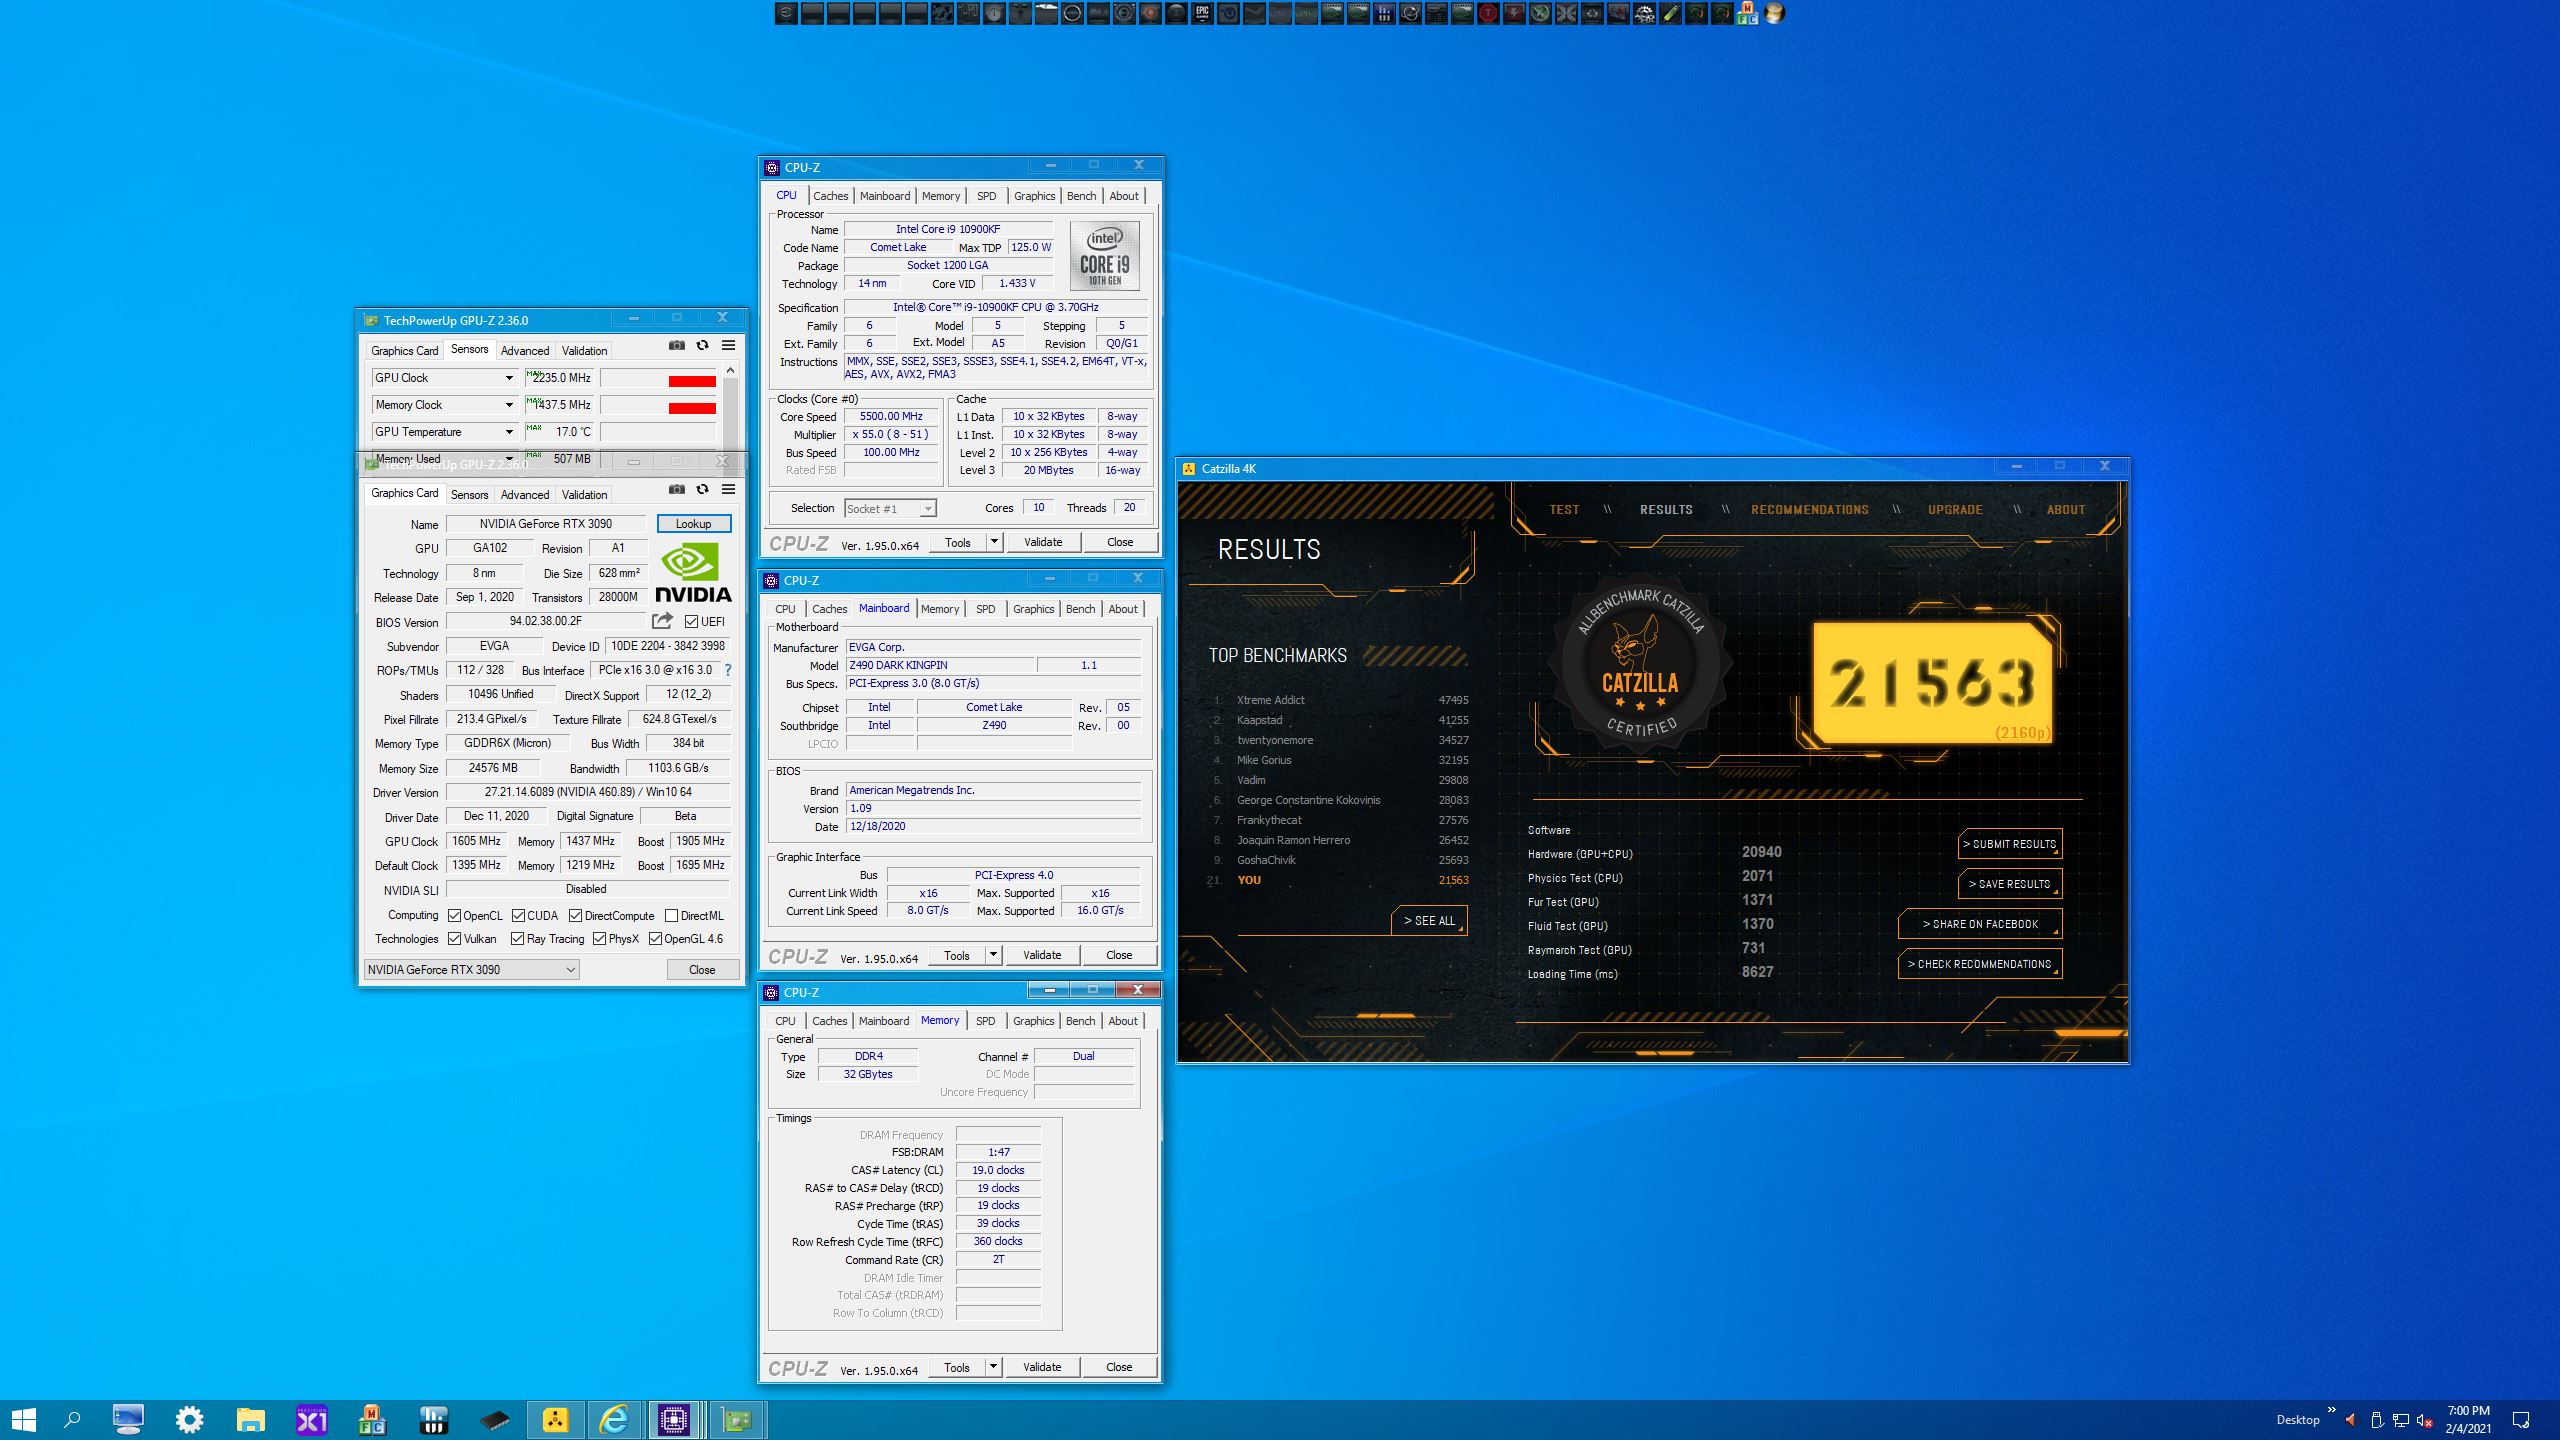The image size is (2560, 1440).
Task: Switch to CPU-Z via its purple taskbar icon
Action: pyautogui.click(x=674, y=1420)
